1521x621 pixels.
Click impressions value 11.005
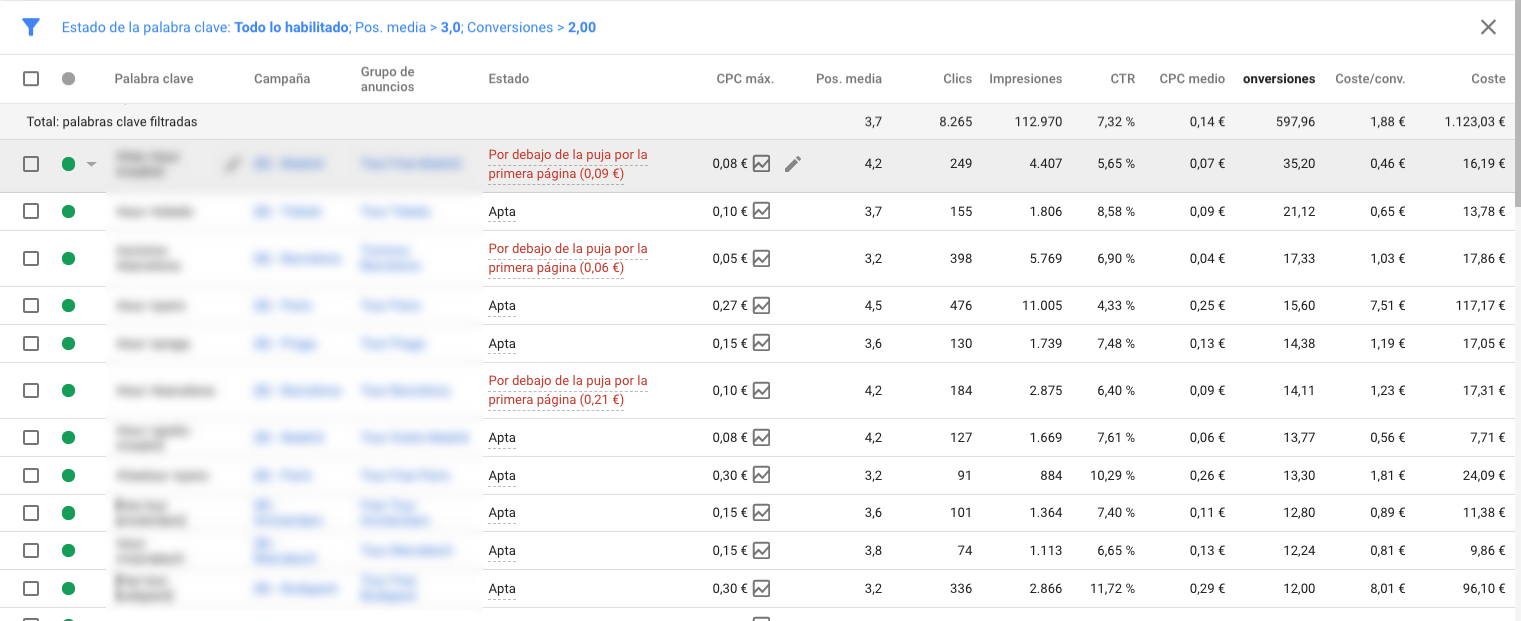(x=1042, y=305)
